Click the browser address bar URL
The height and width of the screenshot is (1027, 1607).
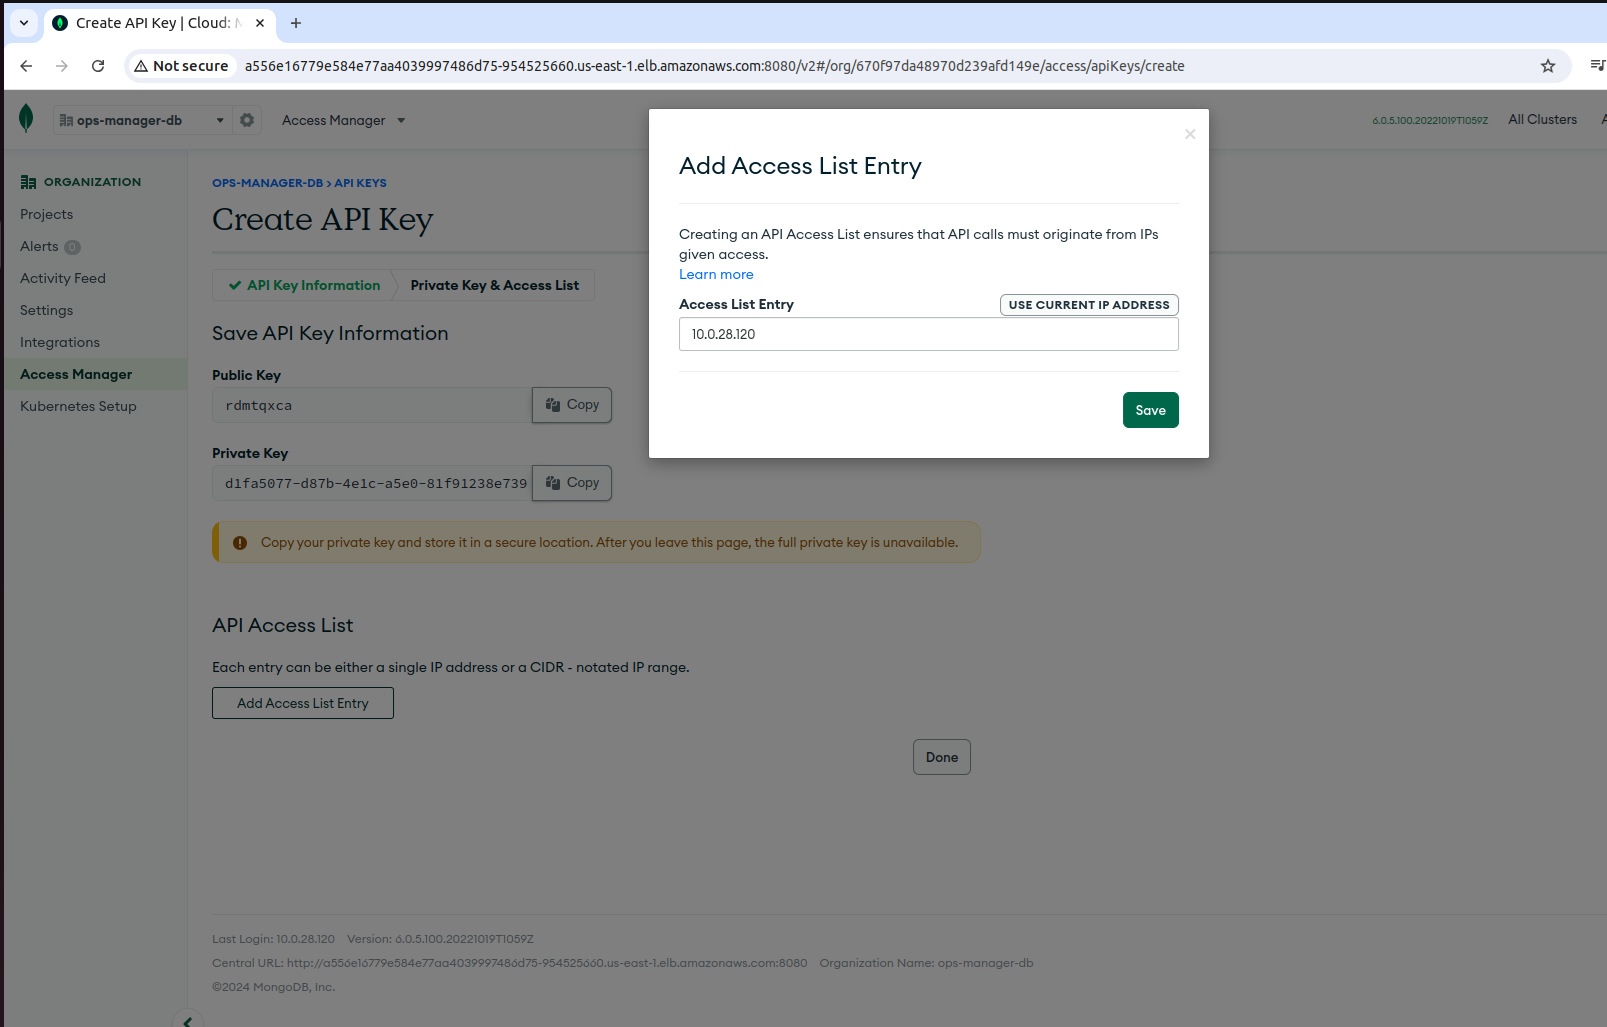coord(714,66)
